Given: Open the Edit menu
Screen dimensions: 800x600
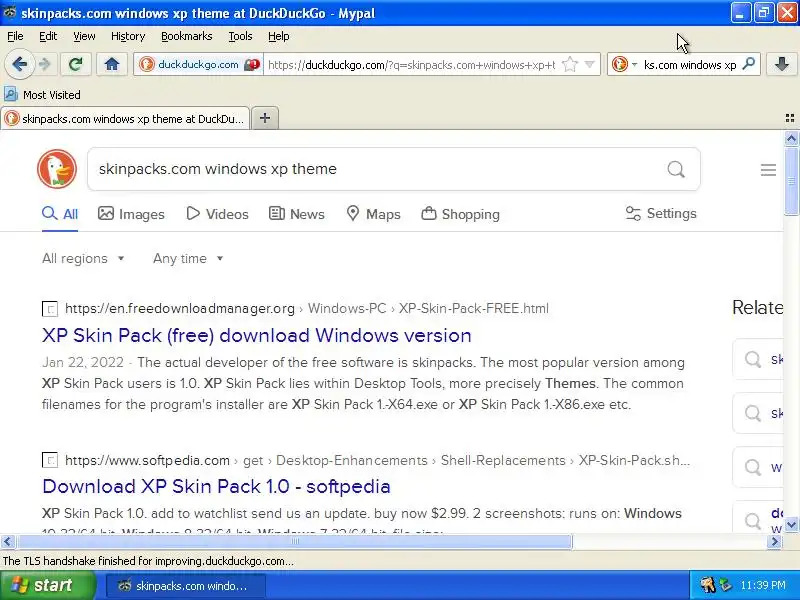Looking at the screenshot, I should pos(48,36).
